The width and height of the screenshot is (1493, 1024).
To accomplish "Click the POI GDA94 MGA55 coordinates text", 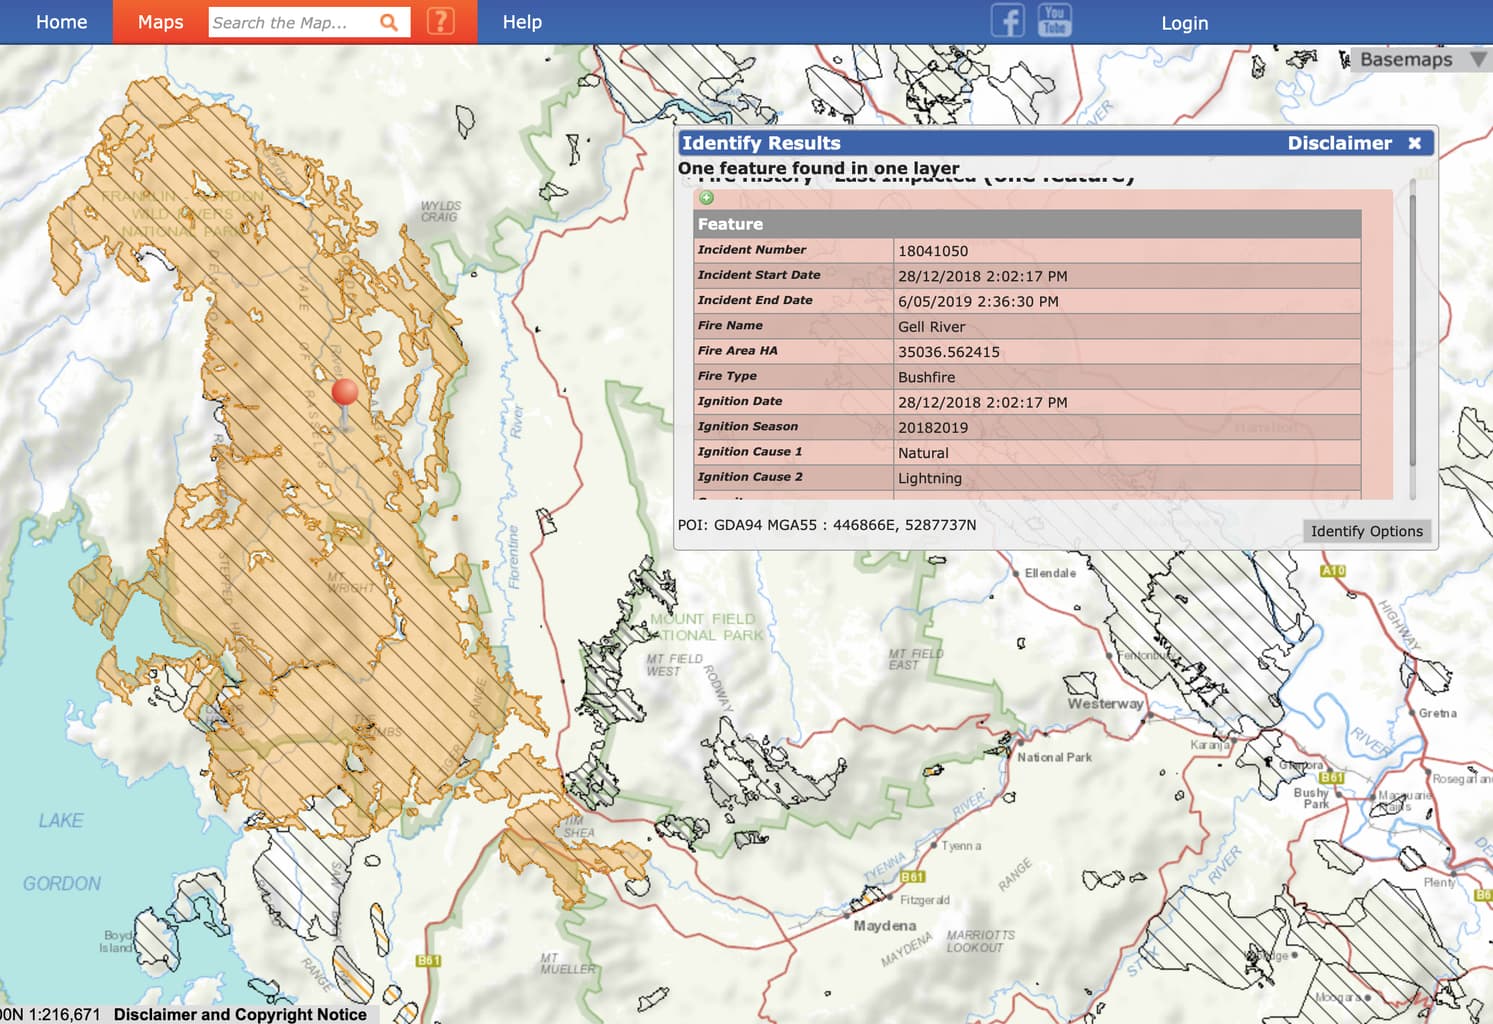I will pos(827,525).
